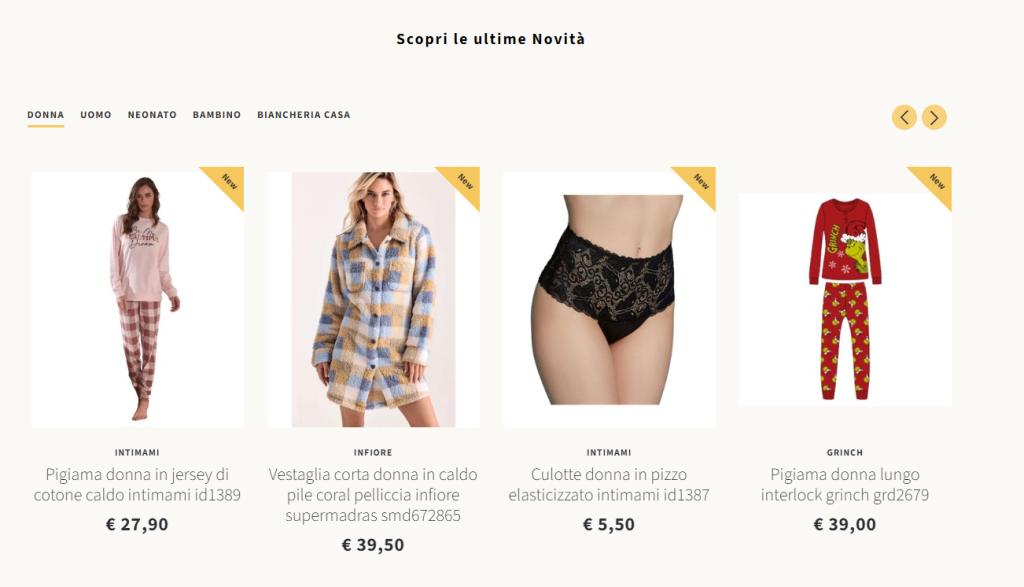View black lace culotte product image
Image resolution: width=1024 pixels, height=587 pixels.
click(x=609, y=300)
